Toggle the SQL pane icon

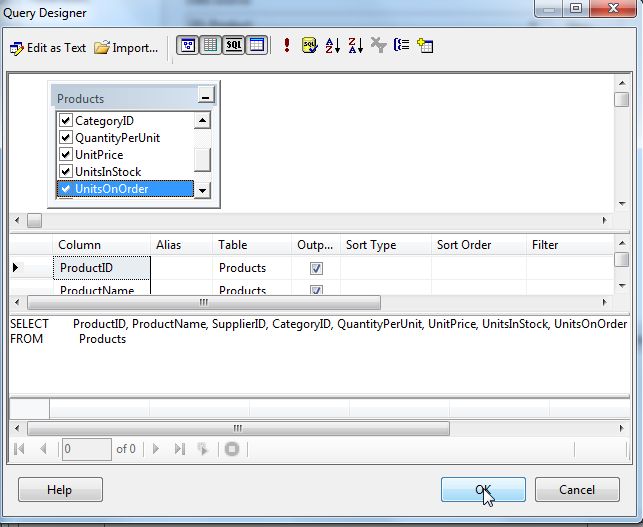[233, 45]
